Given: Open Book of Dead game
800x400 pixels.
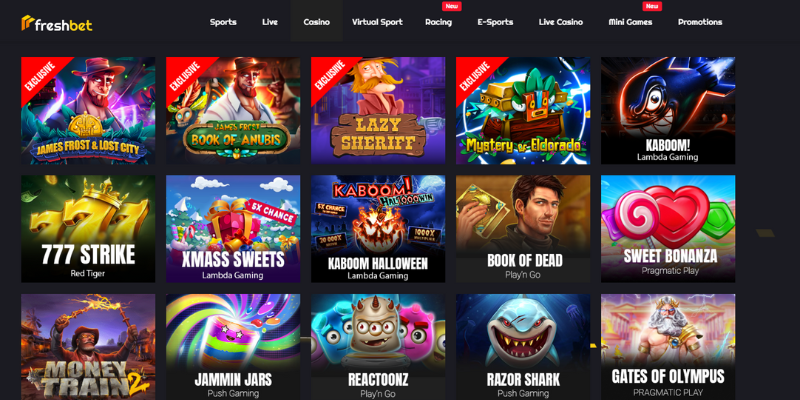Looking at the screenshot, I should (x=523, y=229).
